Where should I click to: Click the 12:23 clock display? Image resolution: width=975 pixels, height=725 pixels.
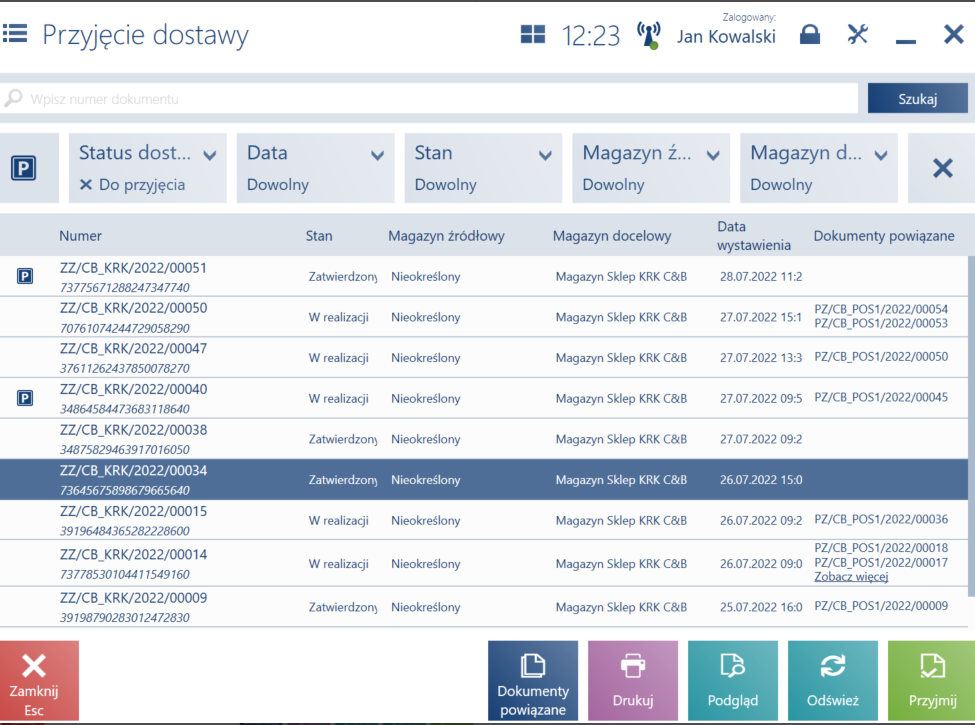point(591,36)
